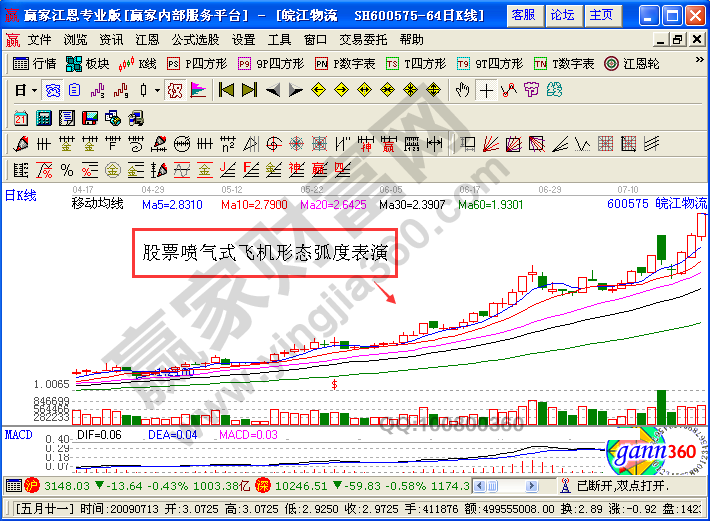Open the 公式选股 menu
Image resolution: width=710 pixels, height=521 pixels.
(x=195, y=40)
